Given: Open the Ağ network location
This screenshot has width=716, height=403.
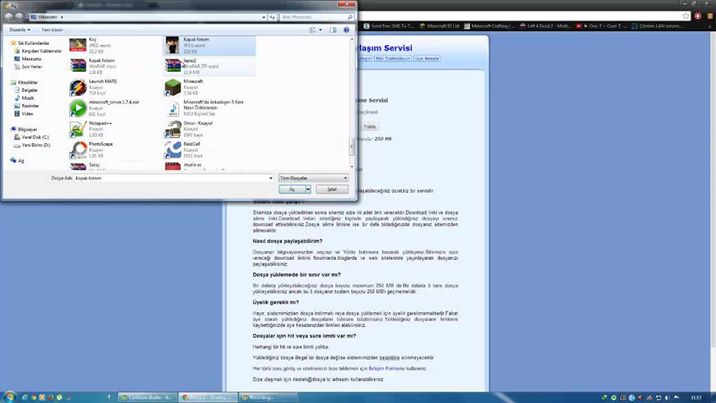Looking at the screenshot, I should tap(17, 160).
